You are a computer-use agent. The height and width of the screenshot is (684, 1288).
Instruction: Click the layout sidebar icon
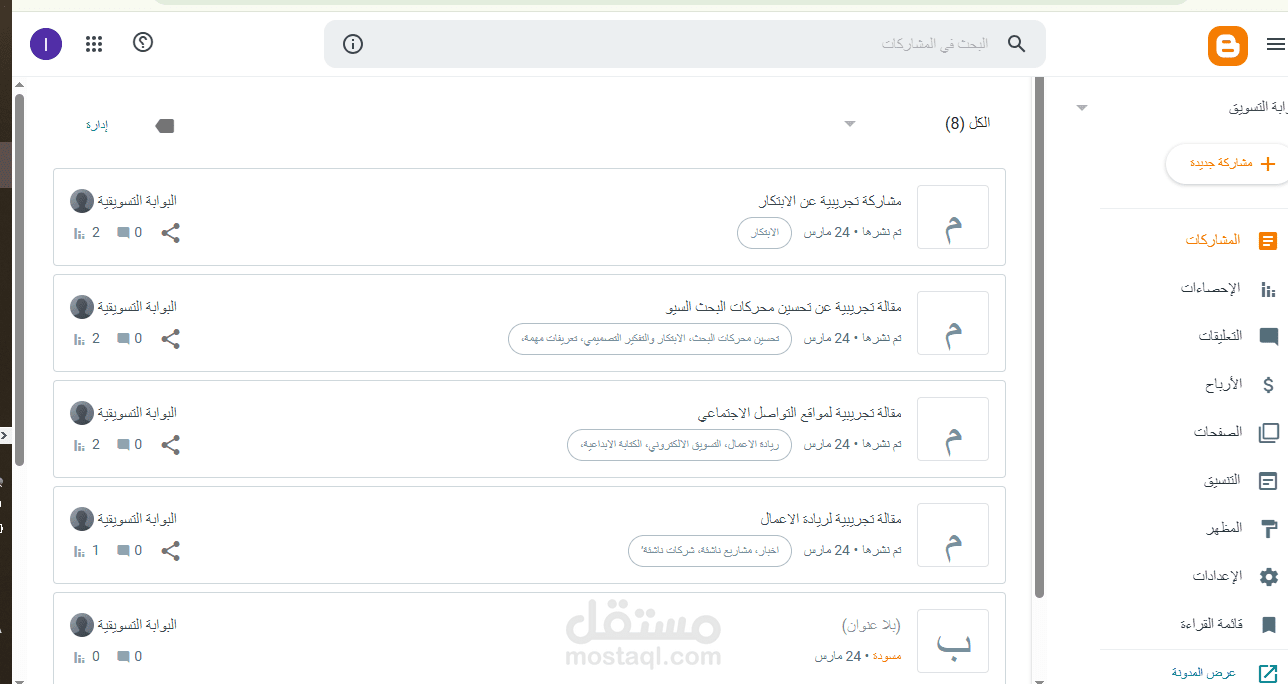[x=1268, y=481]
